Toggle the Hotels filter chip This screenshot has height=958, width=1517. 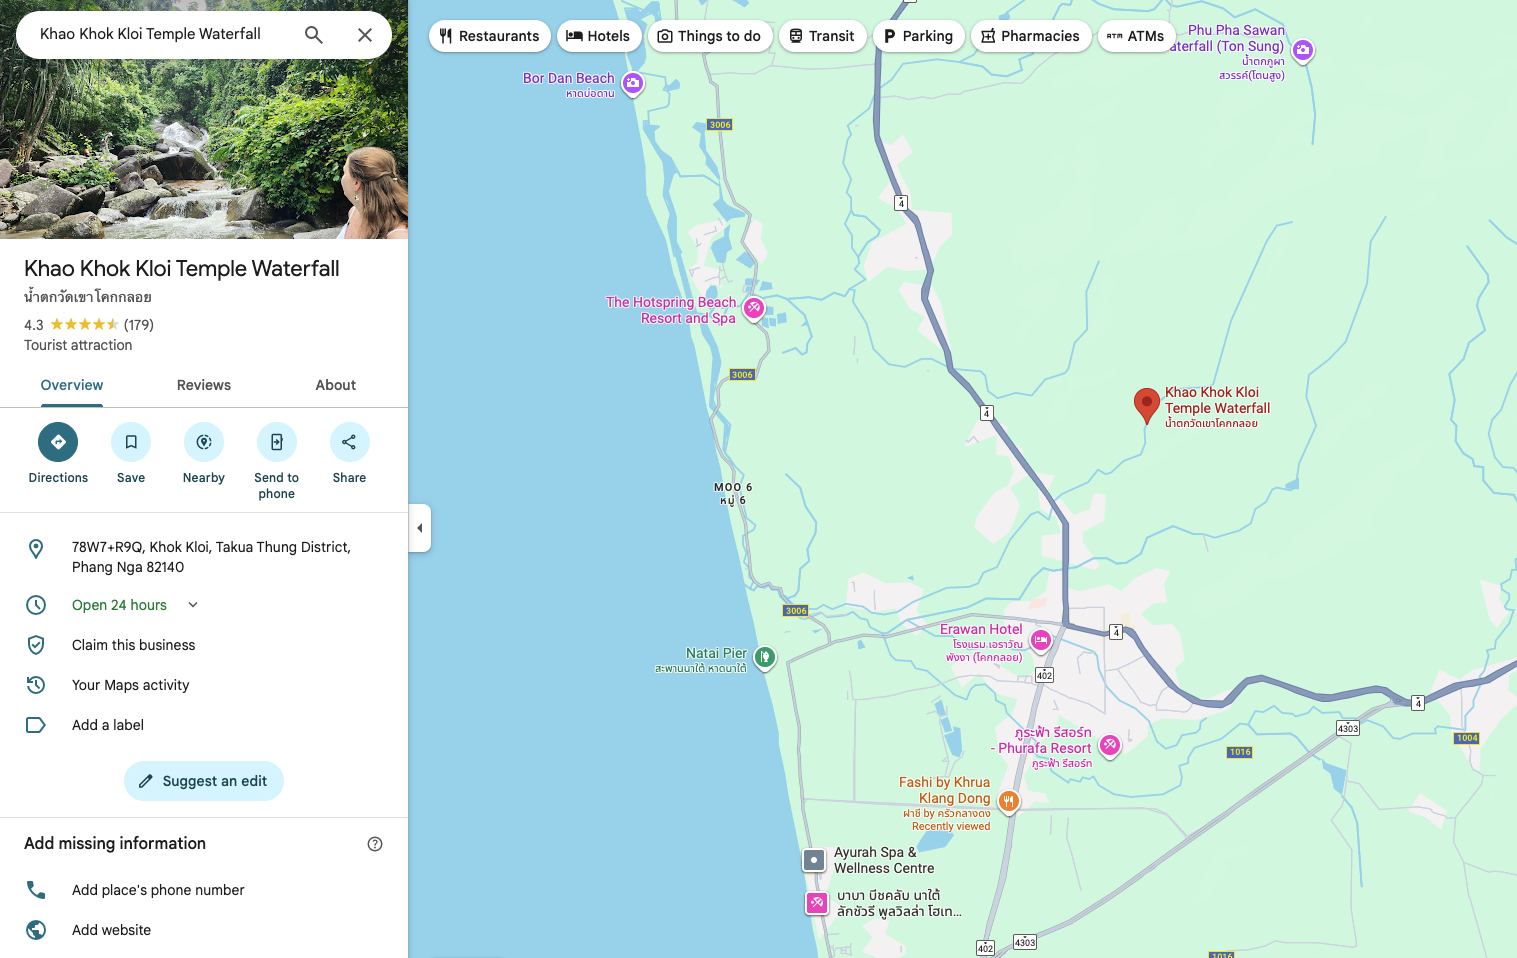coord(599,36)
